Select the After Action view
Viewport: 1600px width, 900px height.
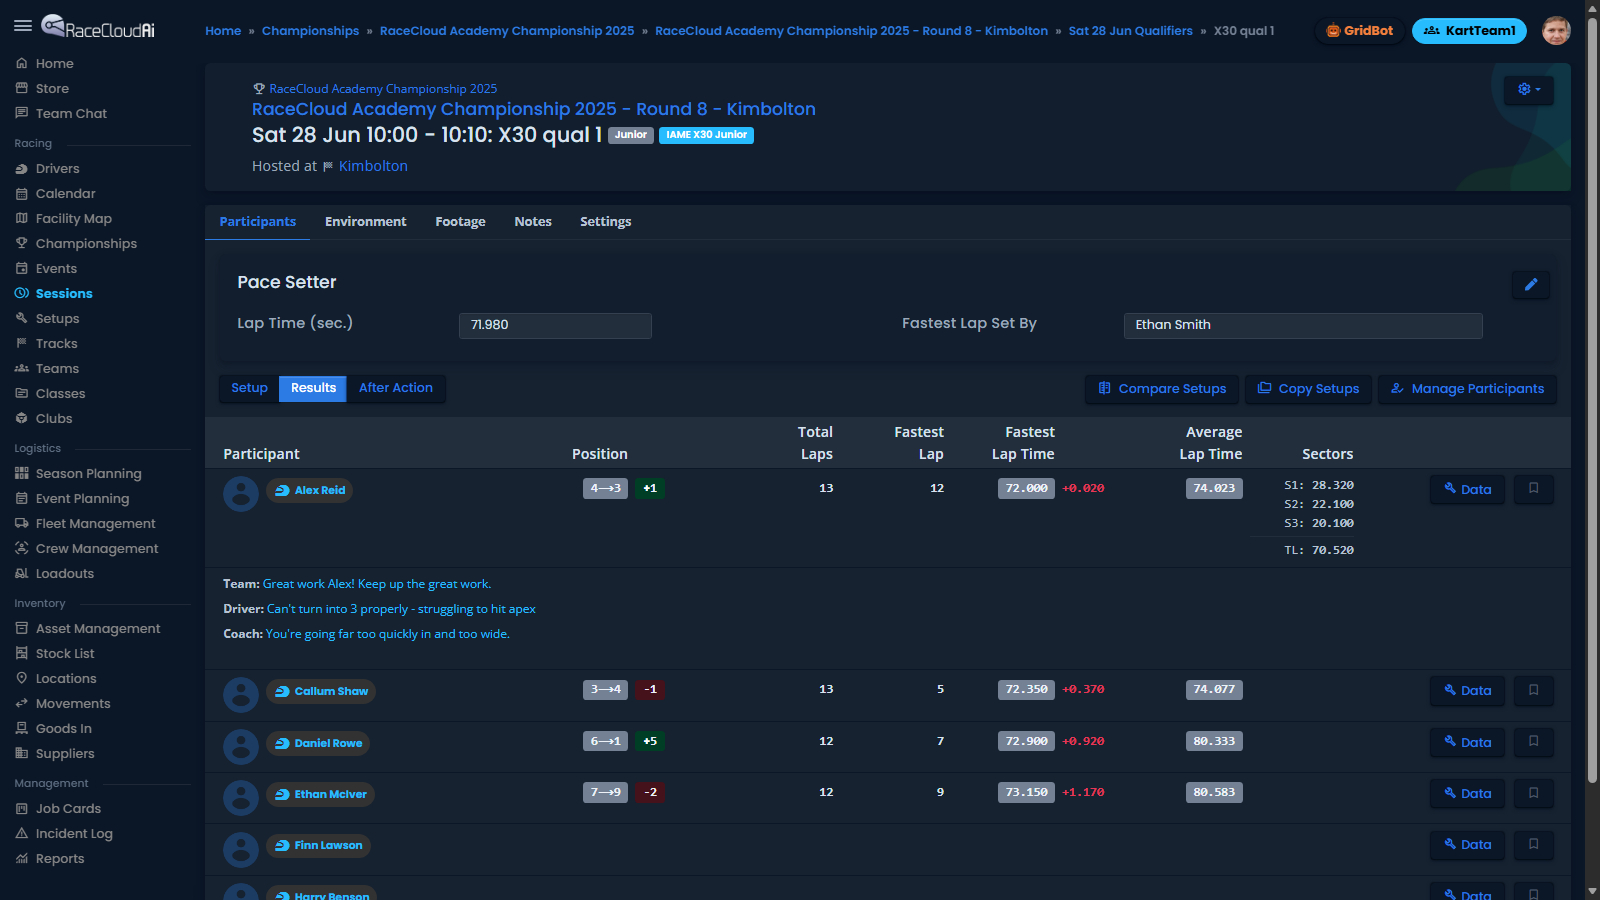[x=396, y=388]
